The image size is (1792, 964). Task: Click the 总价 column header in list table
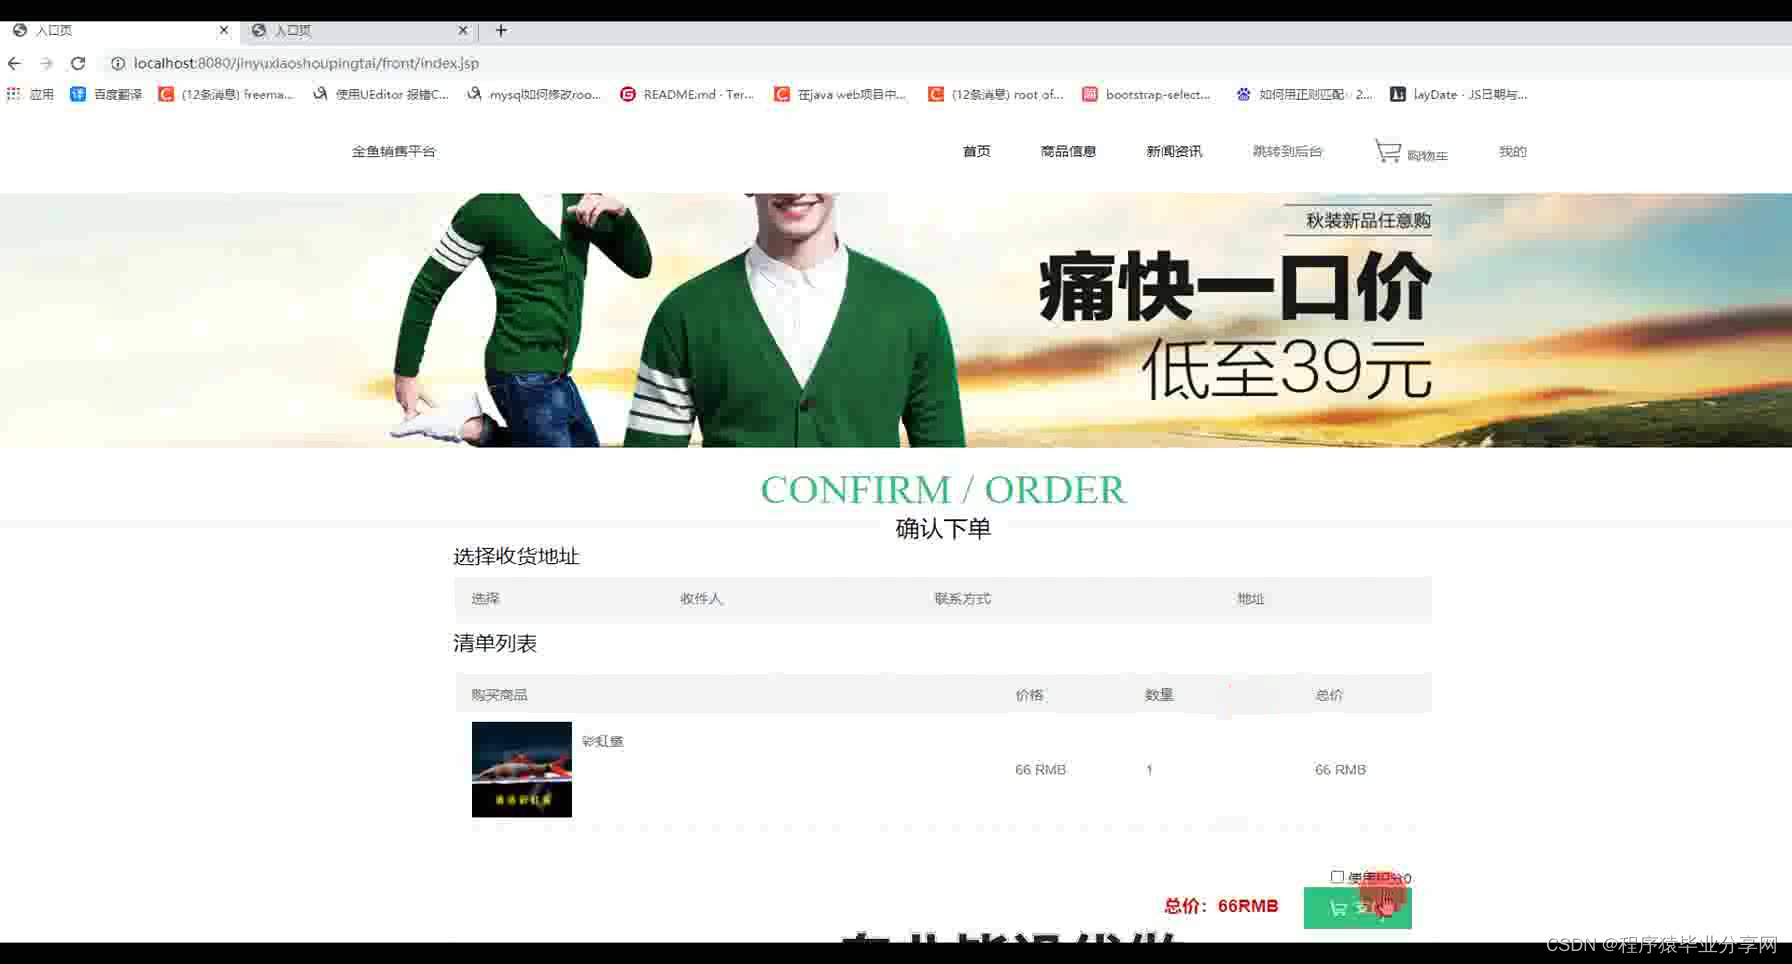pyautogui.click(x=1329, y=694)
